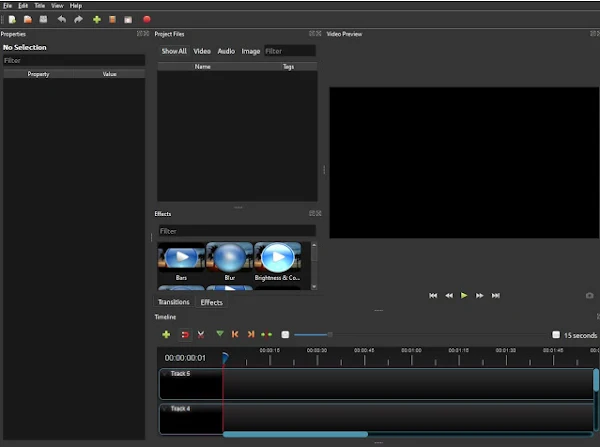Undo the last action
Viewport: 600px width, 447px height.
pos(62,19)
